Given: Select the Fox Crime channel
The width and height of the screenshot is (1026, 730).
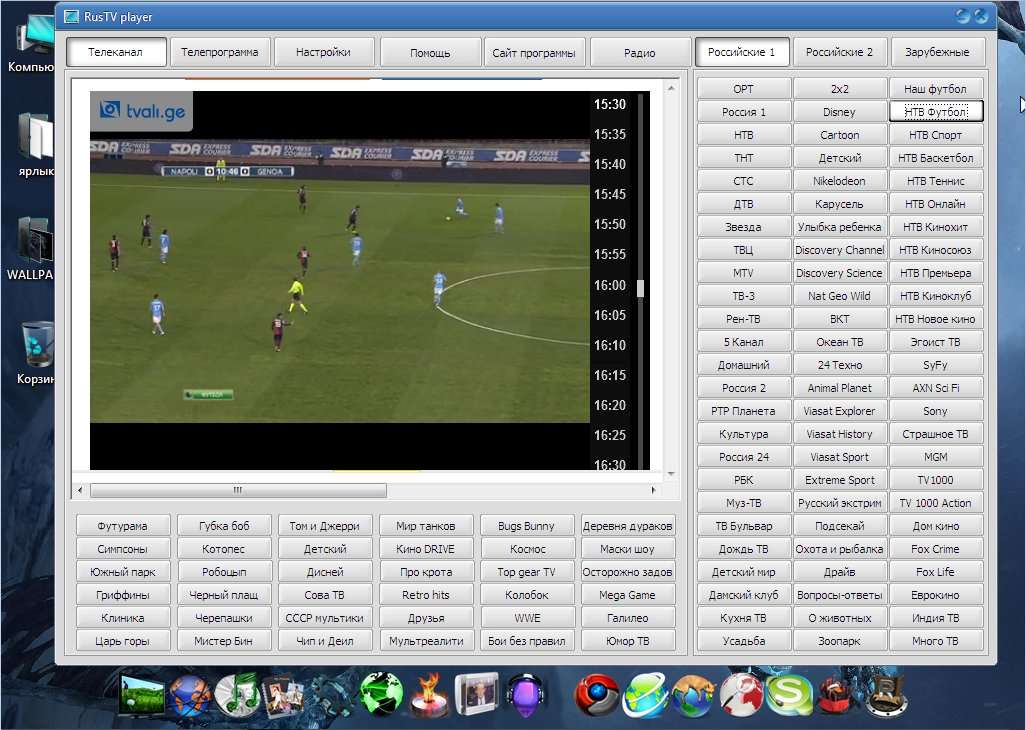Looking at the screenshot, I should coord(936,549).
